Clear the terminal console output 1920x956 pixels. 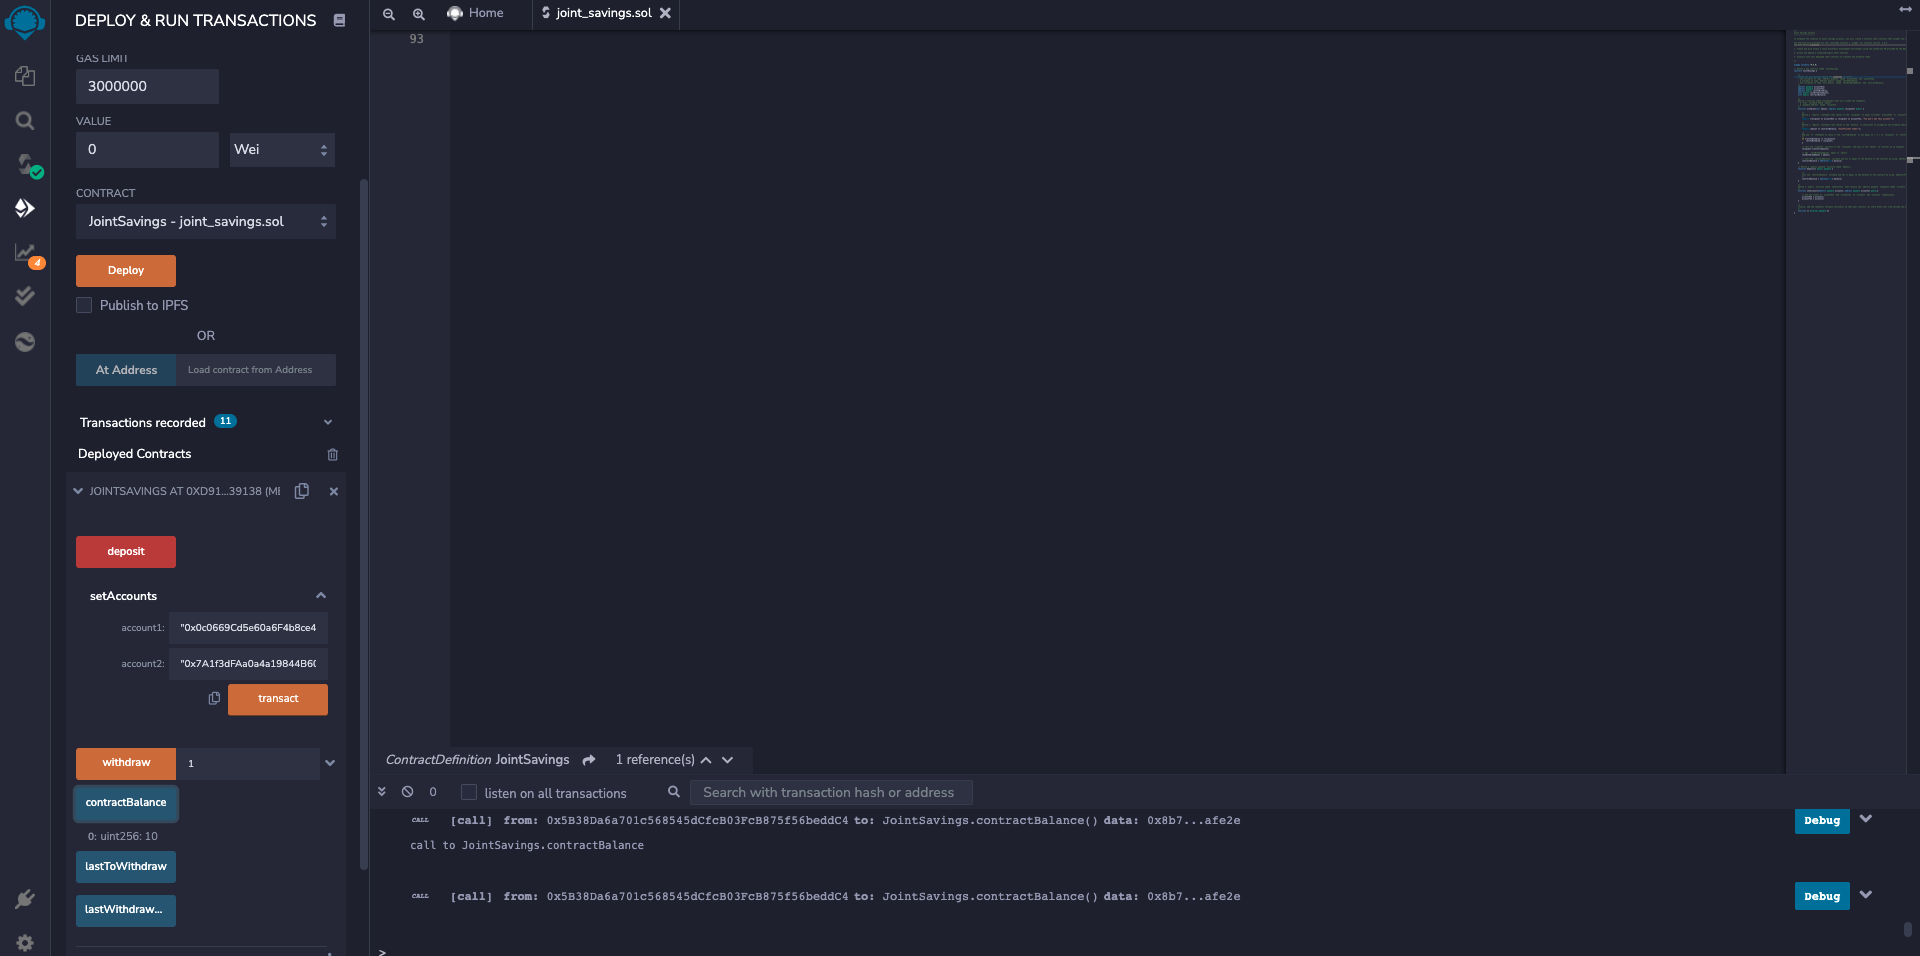407,792
